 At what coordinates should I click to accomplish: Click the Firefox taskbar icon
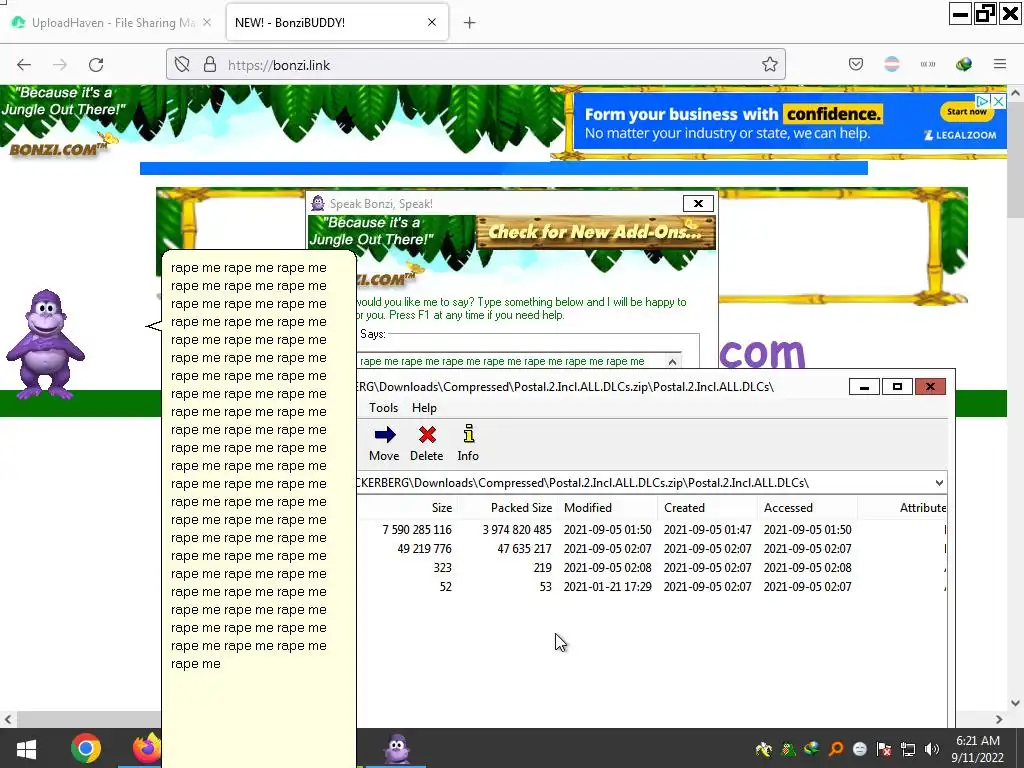click(x=147, y=748)
